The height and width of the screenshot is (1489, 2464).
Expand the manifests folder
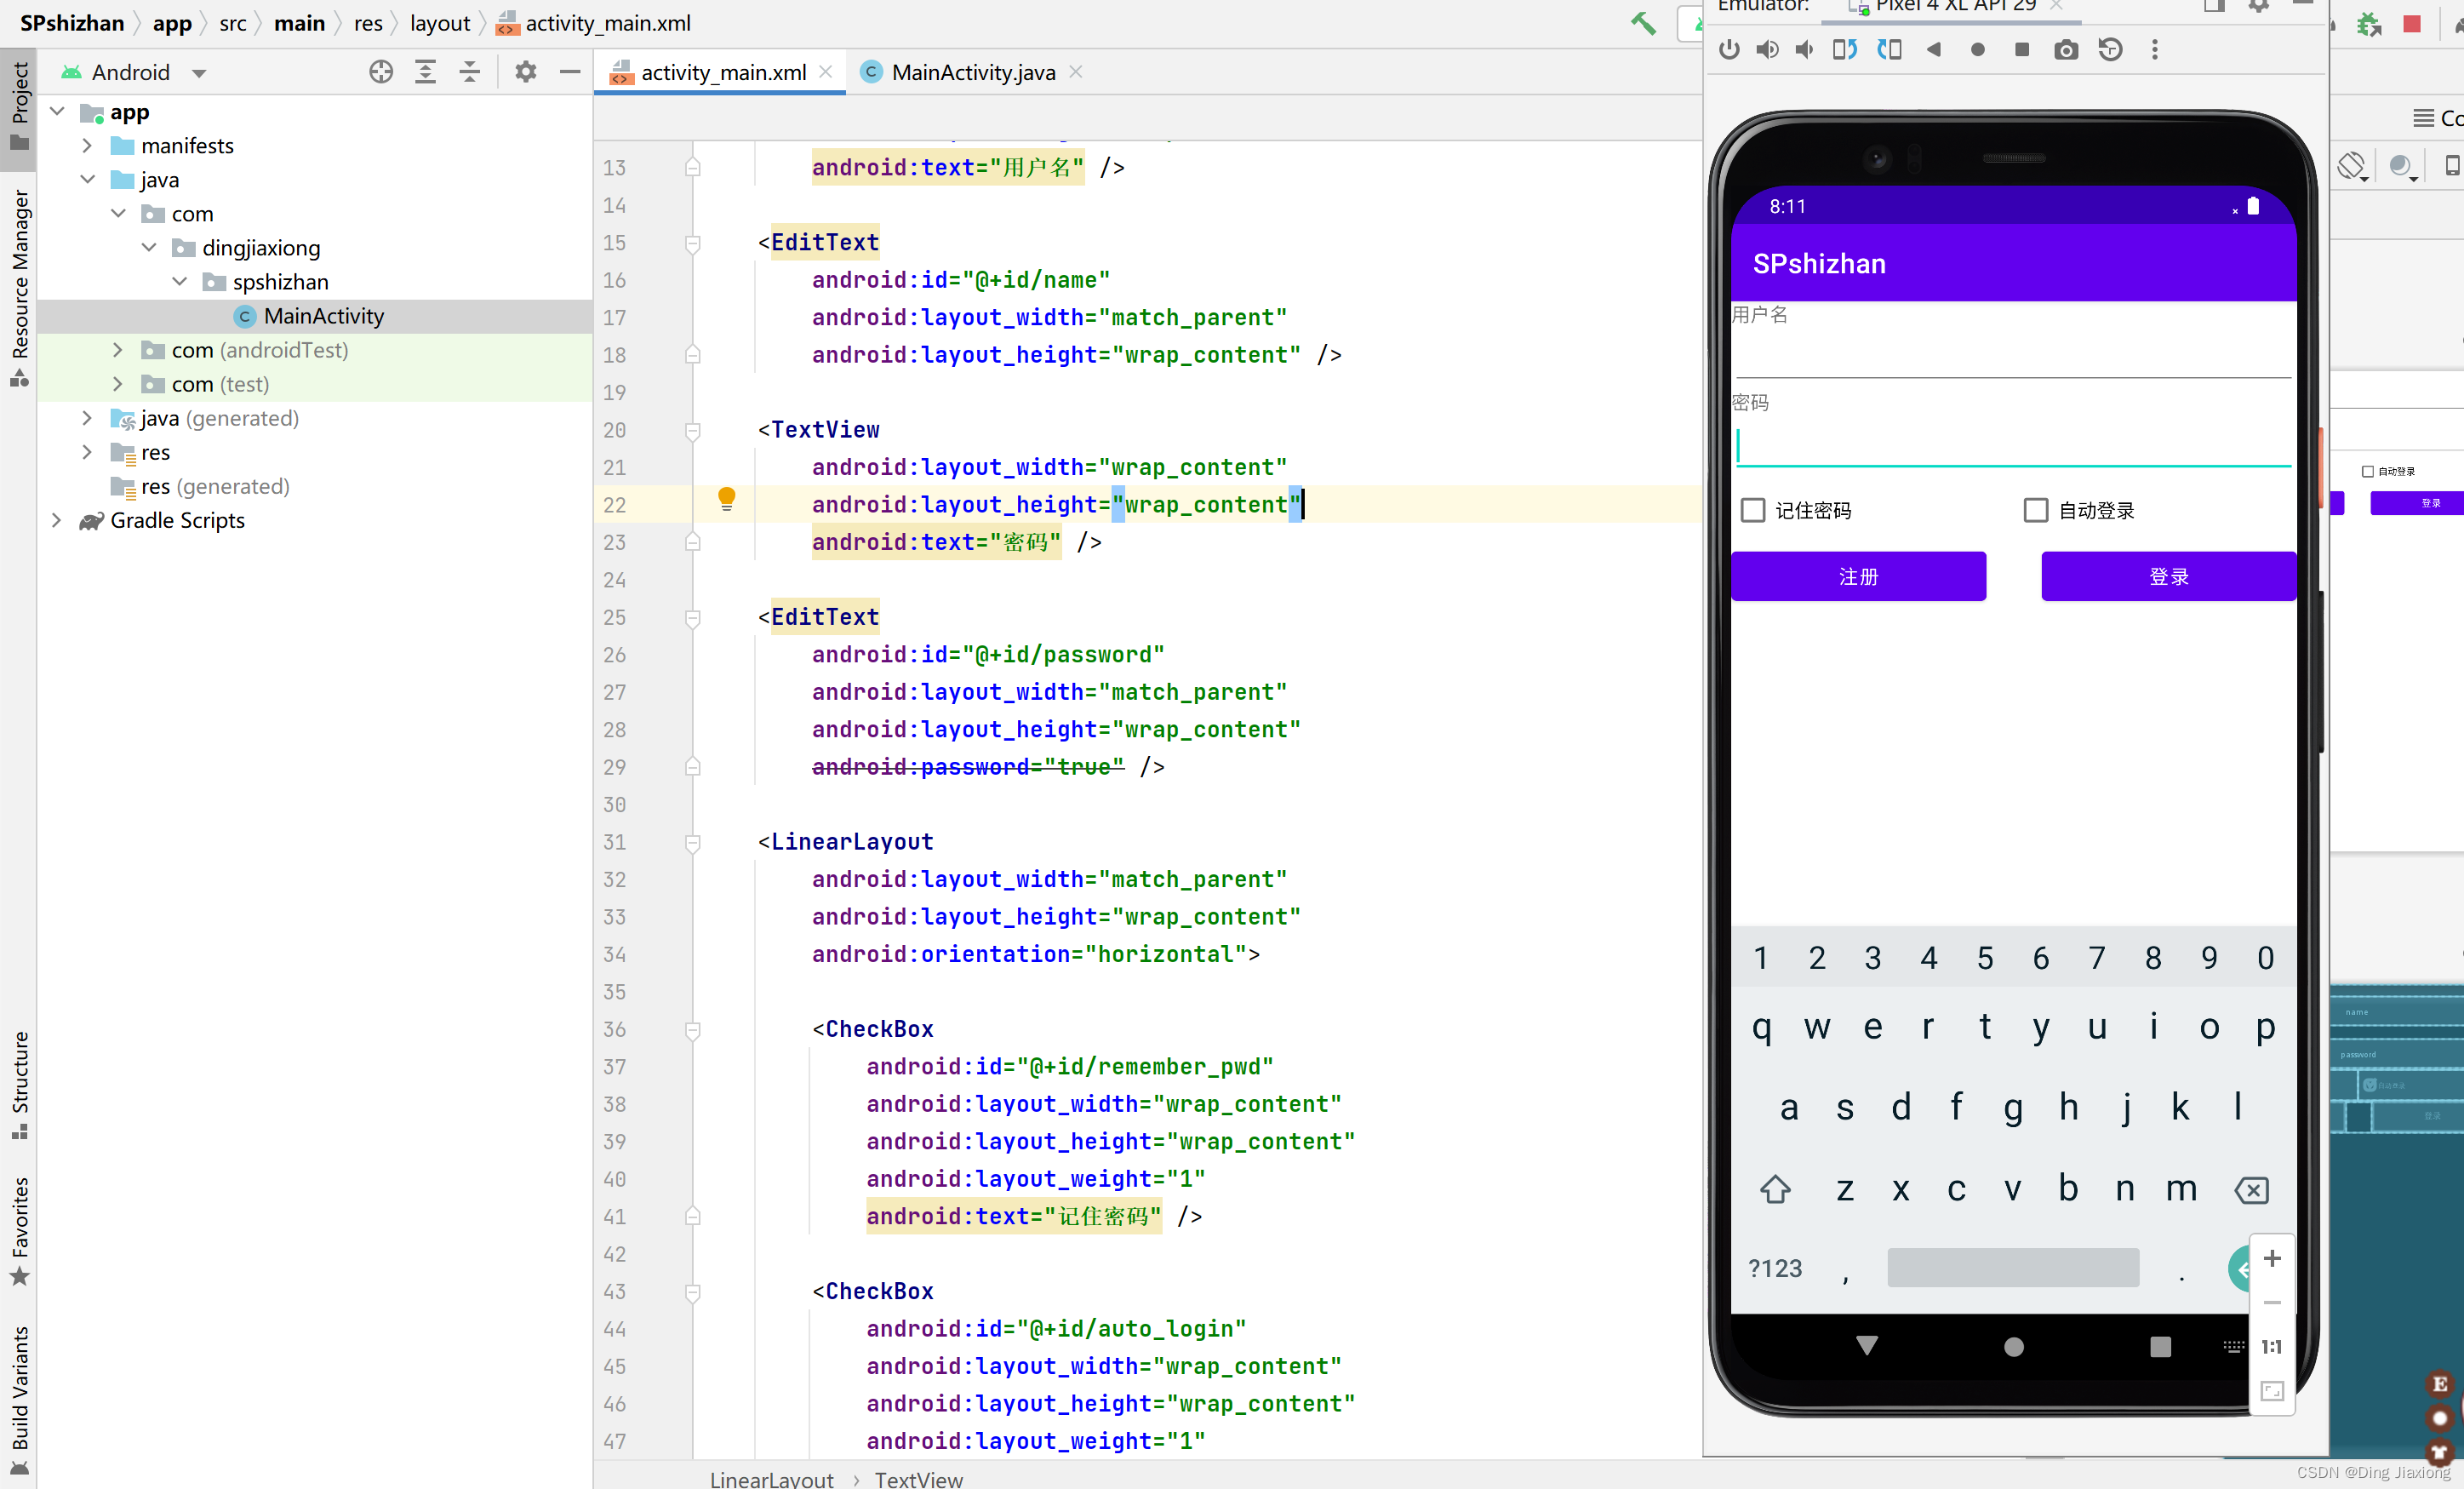tap(87, 146)
